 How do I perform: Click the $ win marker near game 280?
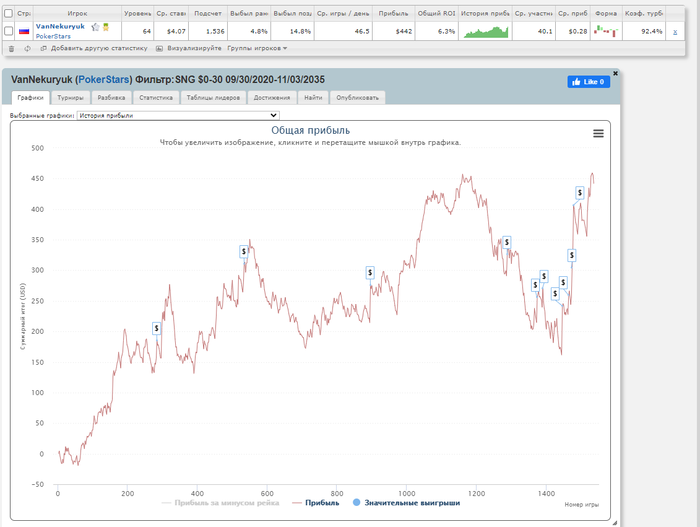[x=156, y=328]
